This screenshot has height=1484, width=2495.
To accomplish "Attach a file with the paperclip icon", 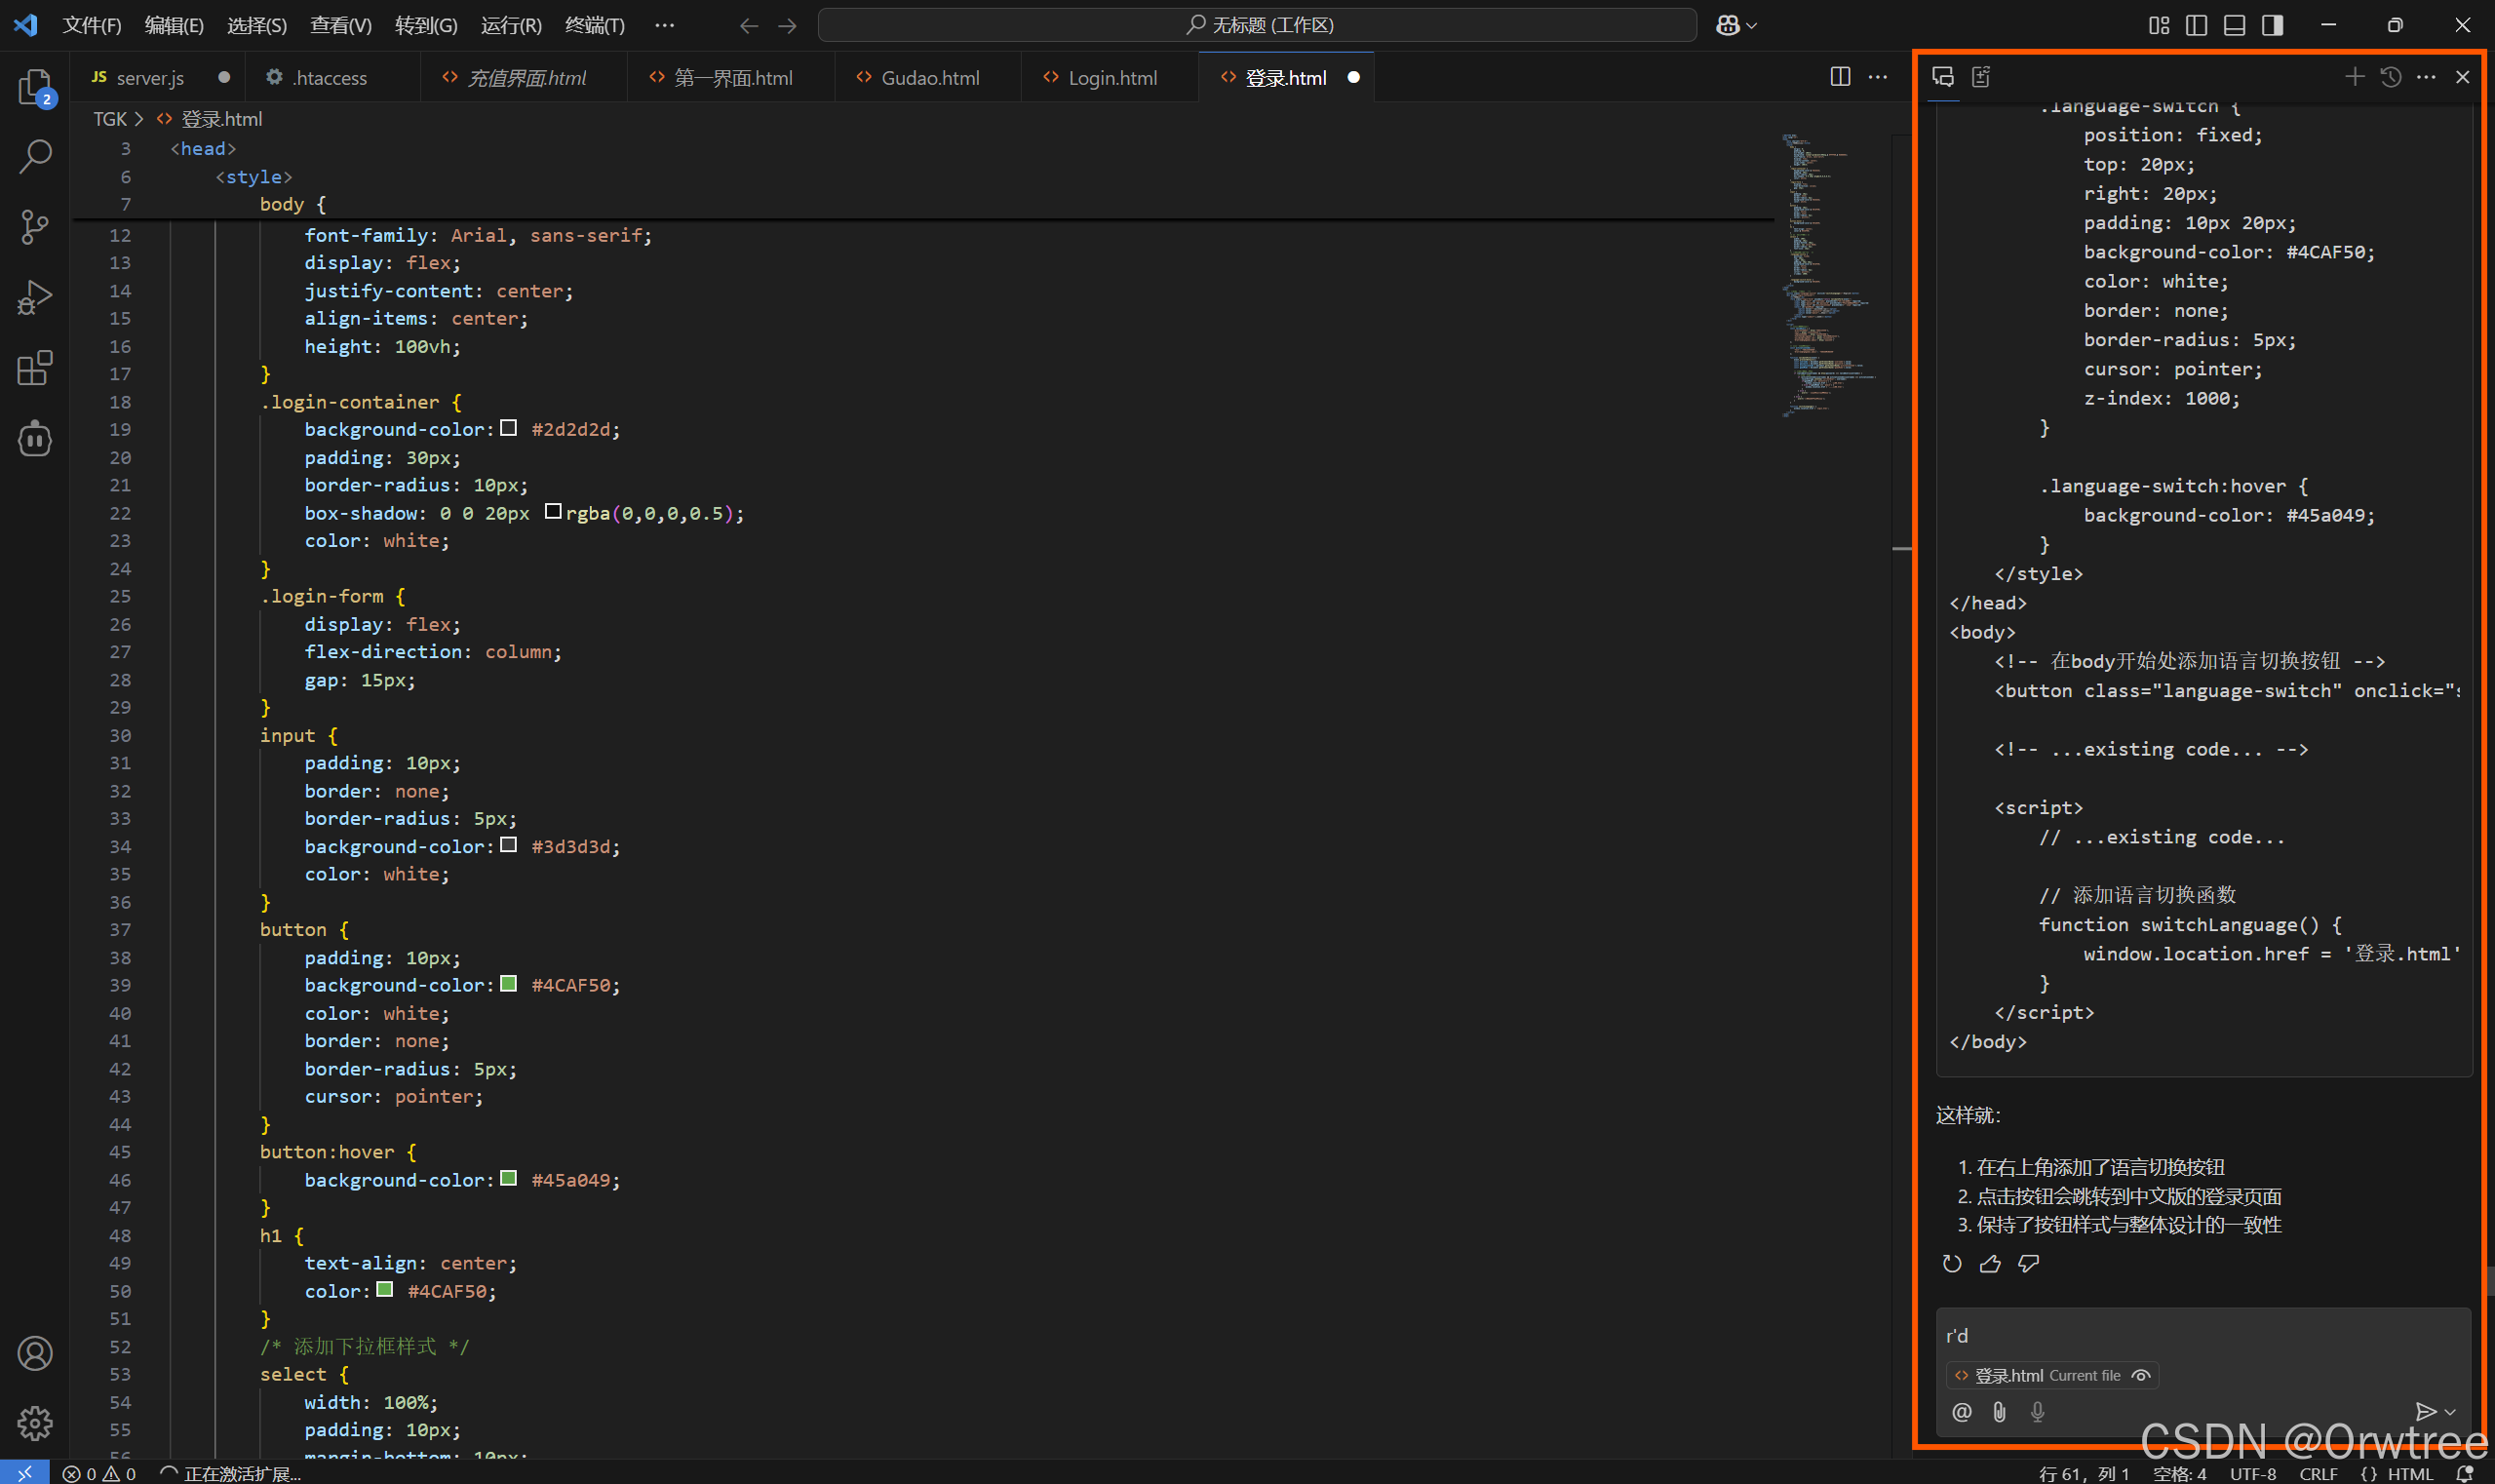I will (1999, 1411).
